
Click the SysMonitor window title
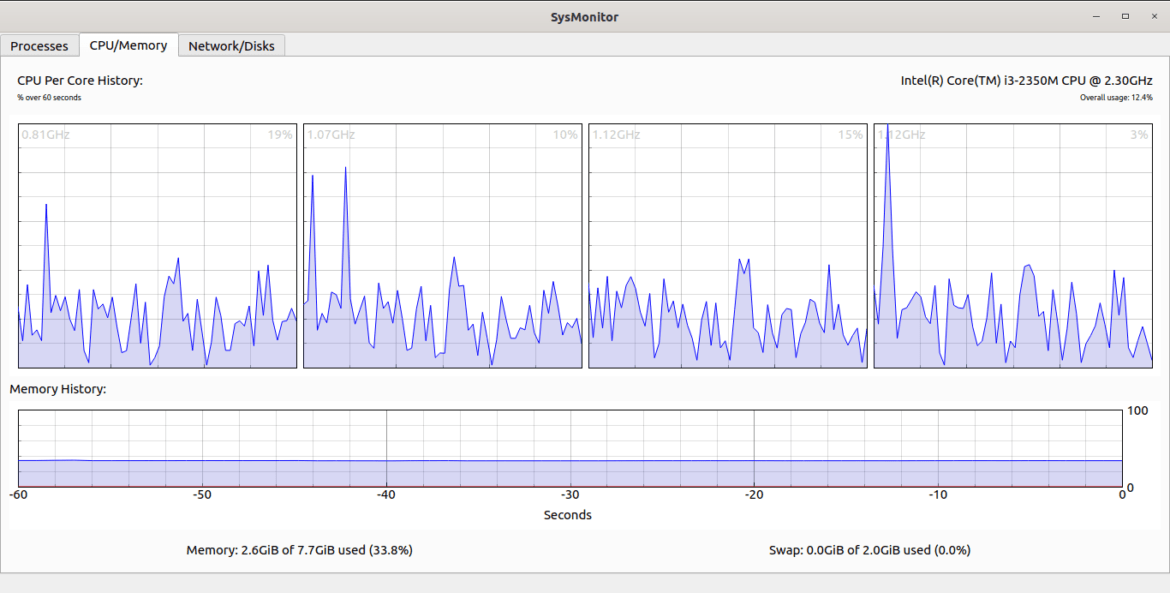(x=584, y=16)
